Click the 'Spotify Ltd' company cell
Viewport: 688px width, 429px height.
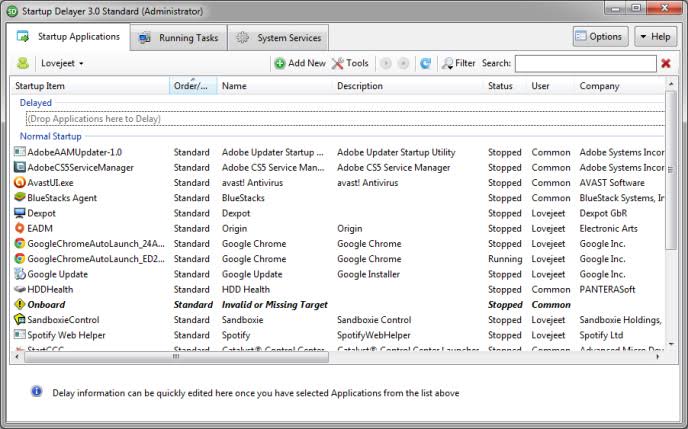point(601,335)
